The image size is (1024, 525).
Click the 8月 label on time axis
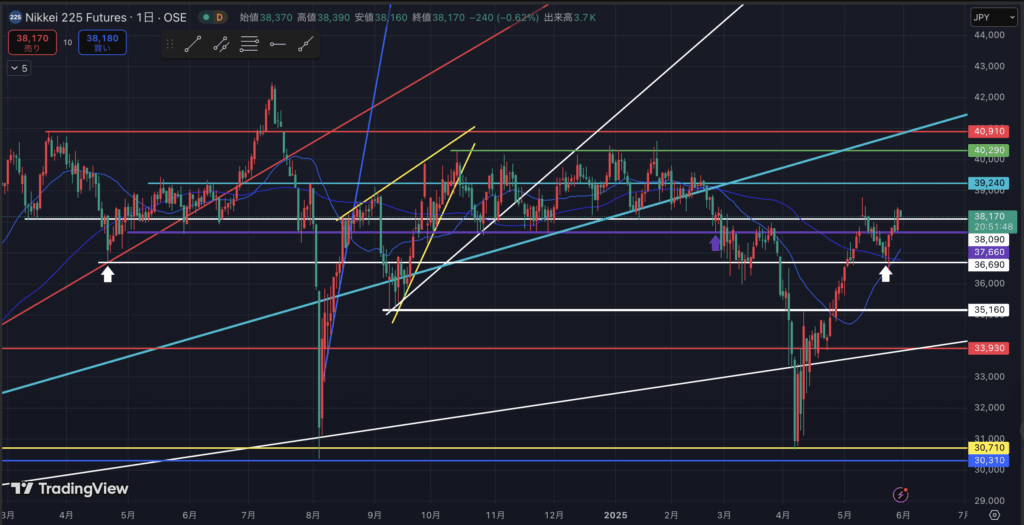click(315, 515)
